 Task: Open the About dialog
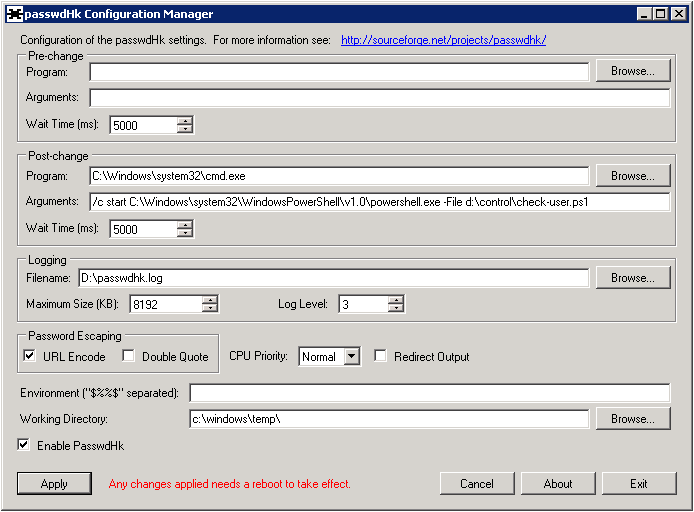point(558,484)
